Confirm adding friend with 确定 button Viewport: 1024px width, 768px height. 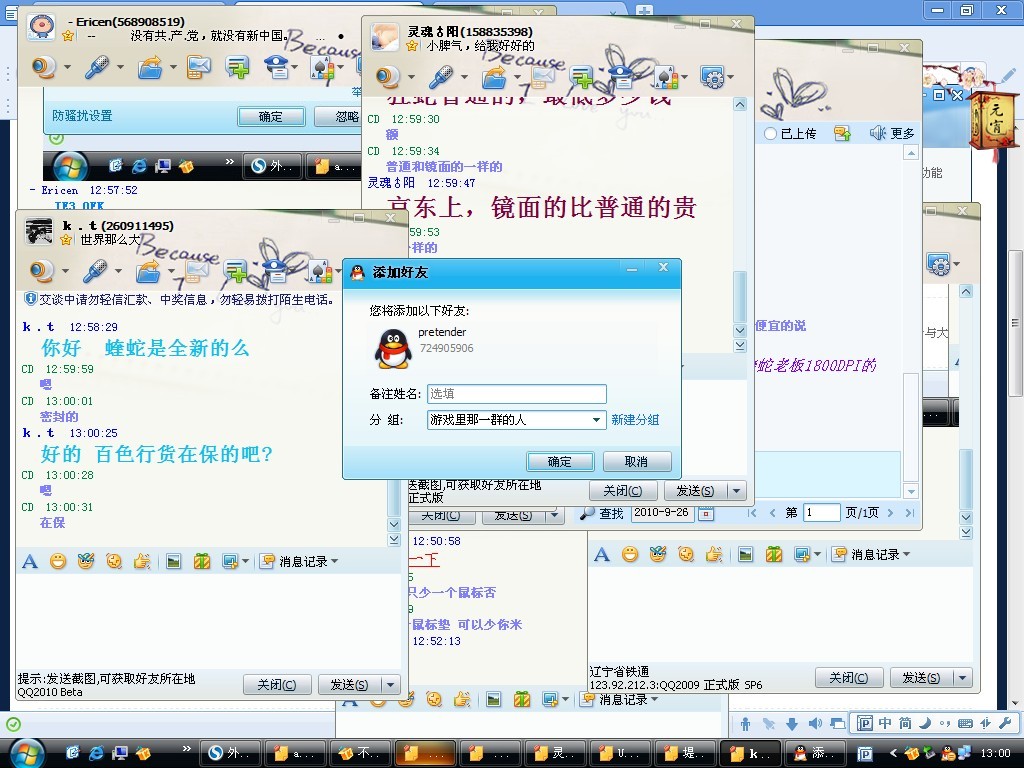(560, 462)
